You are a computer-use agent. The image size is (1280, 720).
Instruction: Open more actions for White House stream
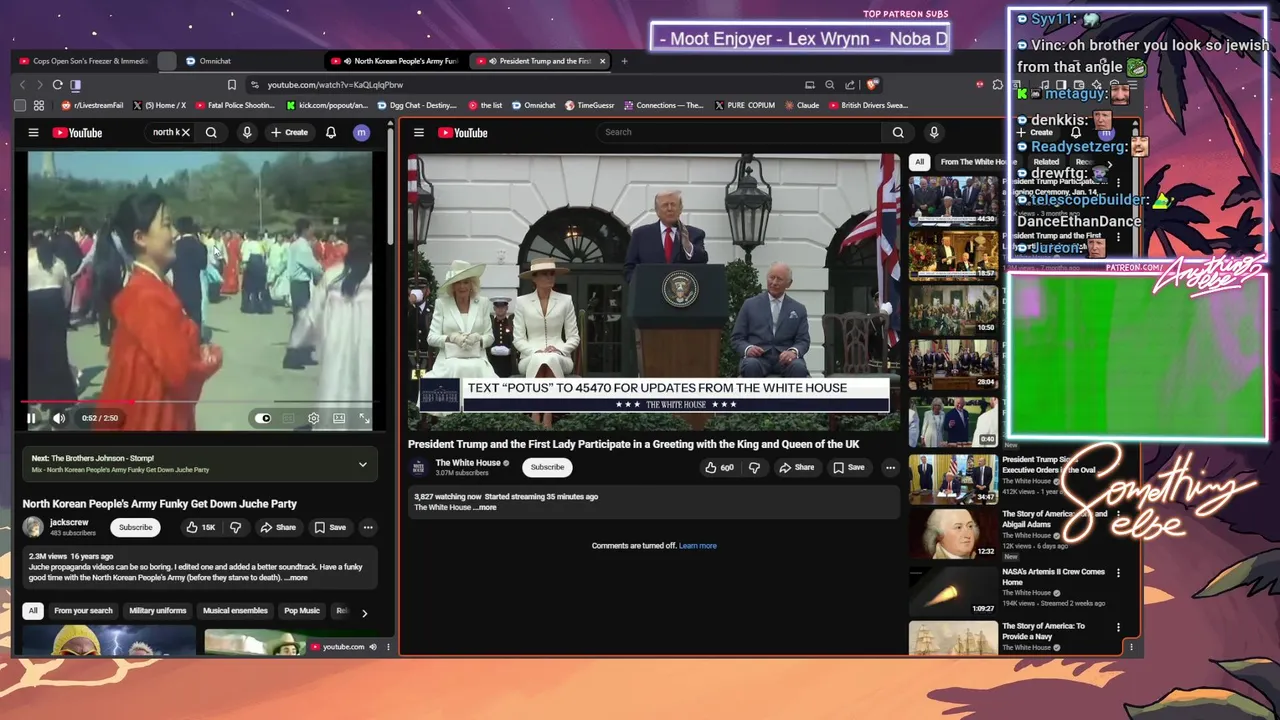(x=890, y=467)
